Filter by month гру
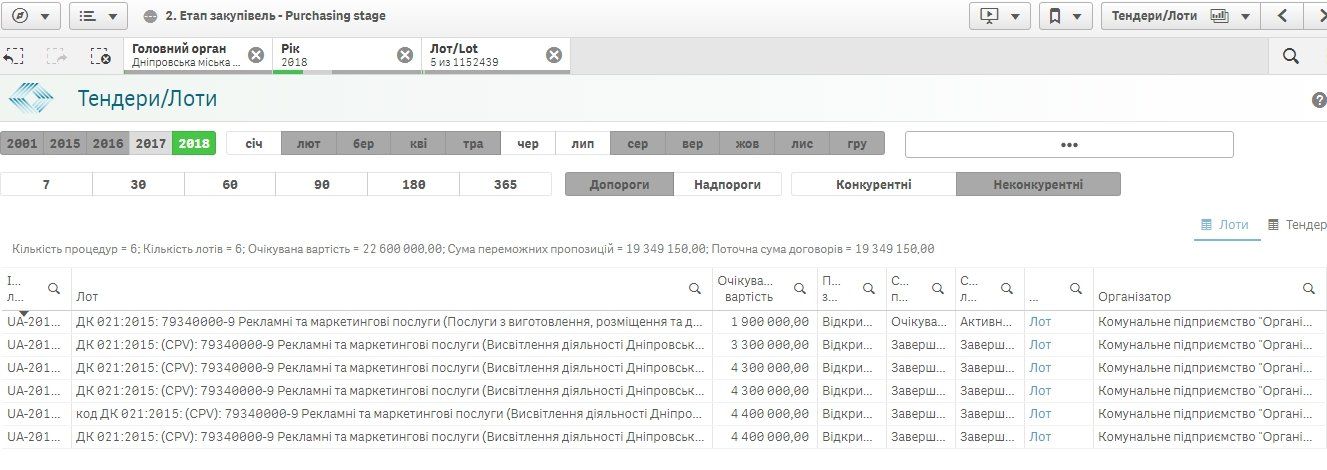Screen dimensions: 1327x470 point(857,144)
